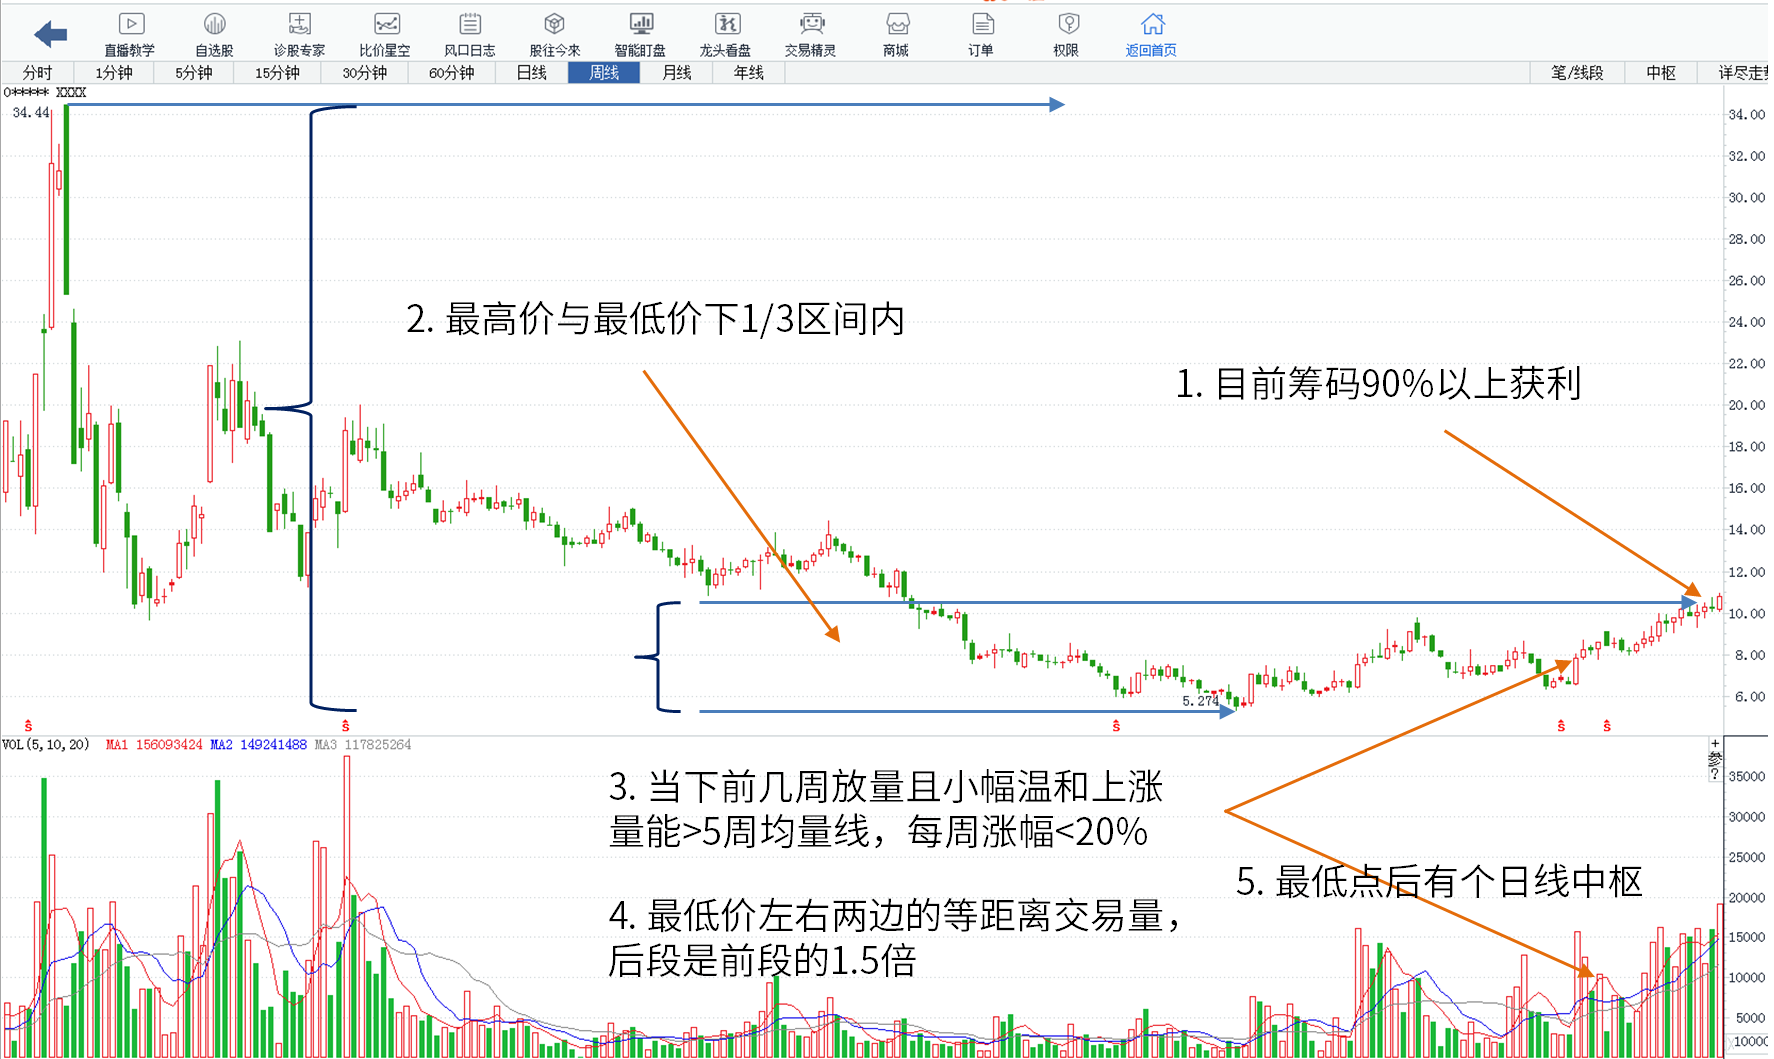This screenshot has height=1059, width=1774.
Task: Launch 智能盯盘 smart monitoring
Action: tap(640, 34)
